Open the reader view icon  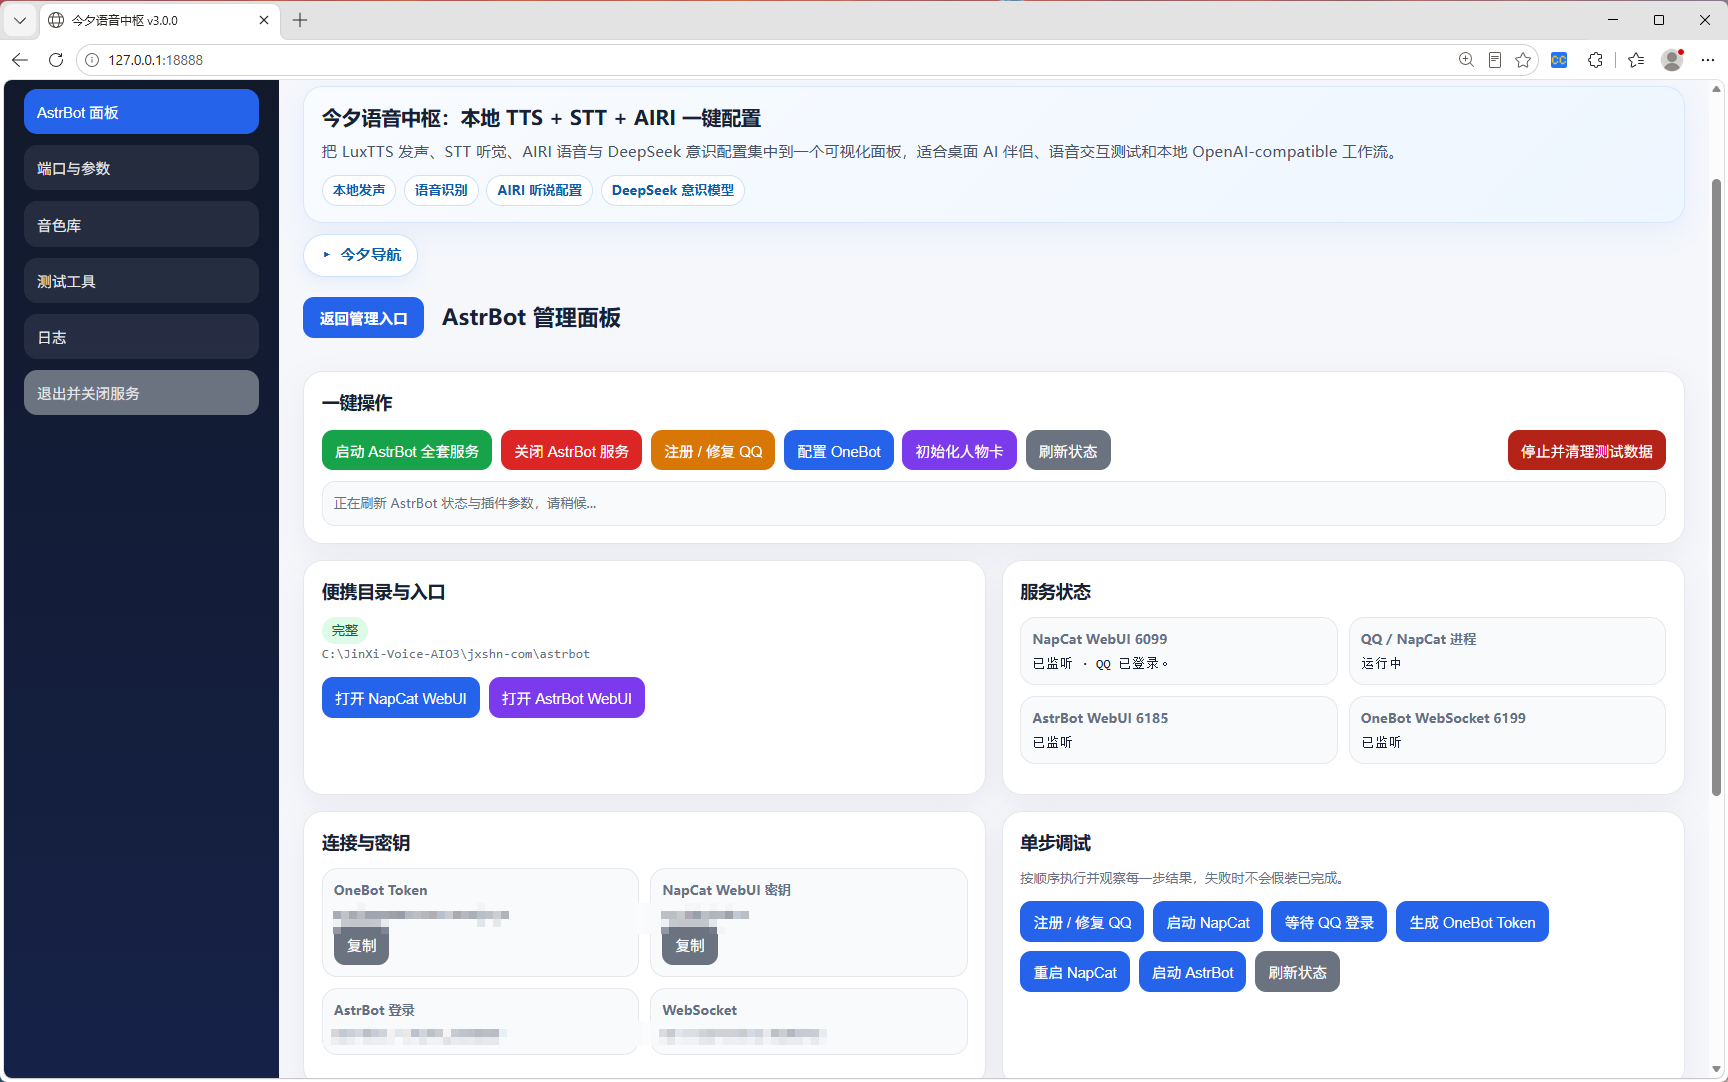pos(1495,60)
